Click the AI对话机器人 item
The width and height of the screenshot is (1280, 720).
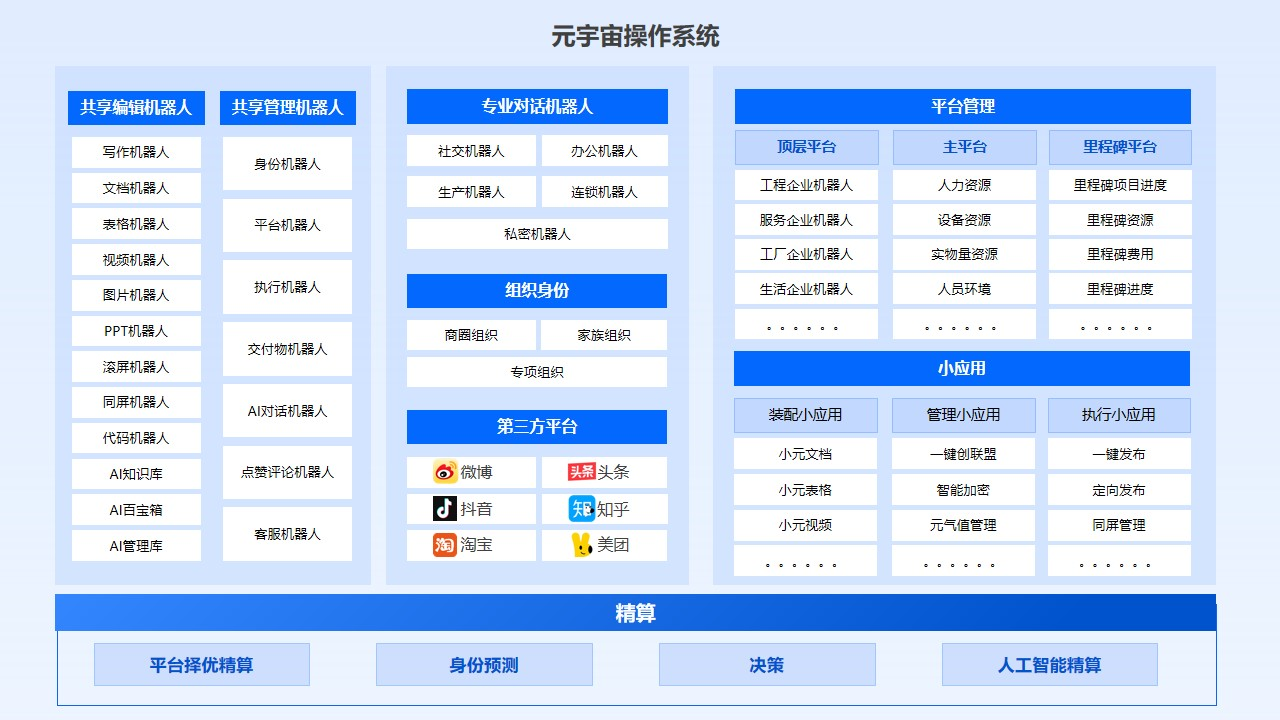[287, 411]
